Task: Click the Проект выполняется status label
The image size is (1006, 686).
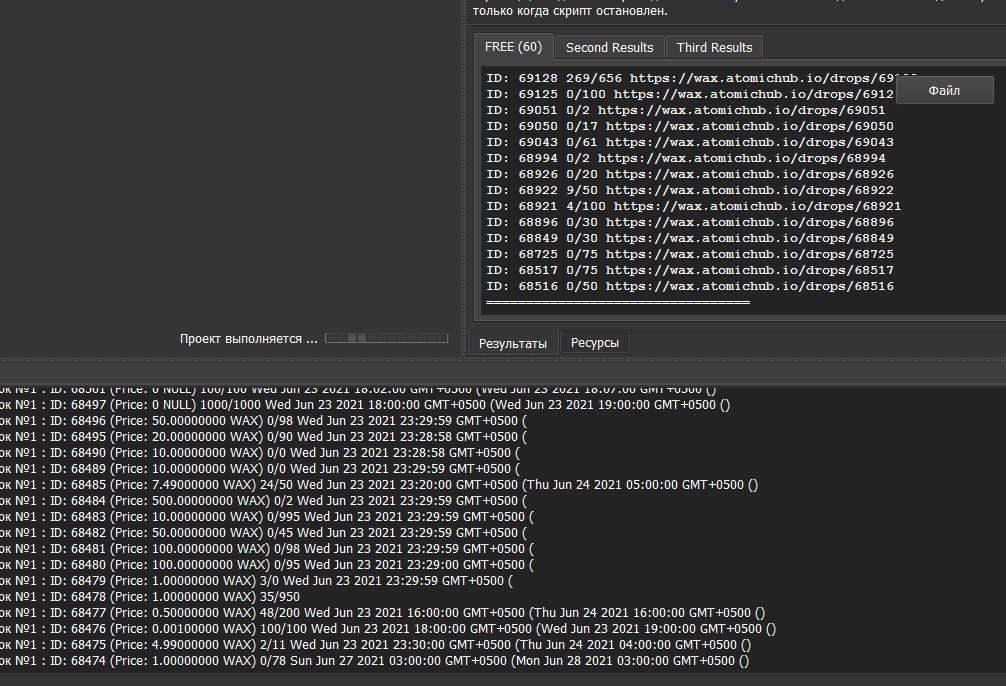Action: [x=248, y=339]
